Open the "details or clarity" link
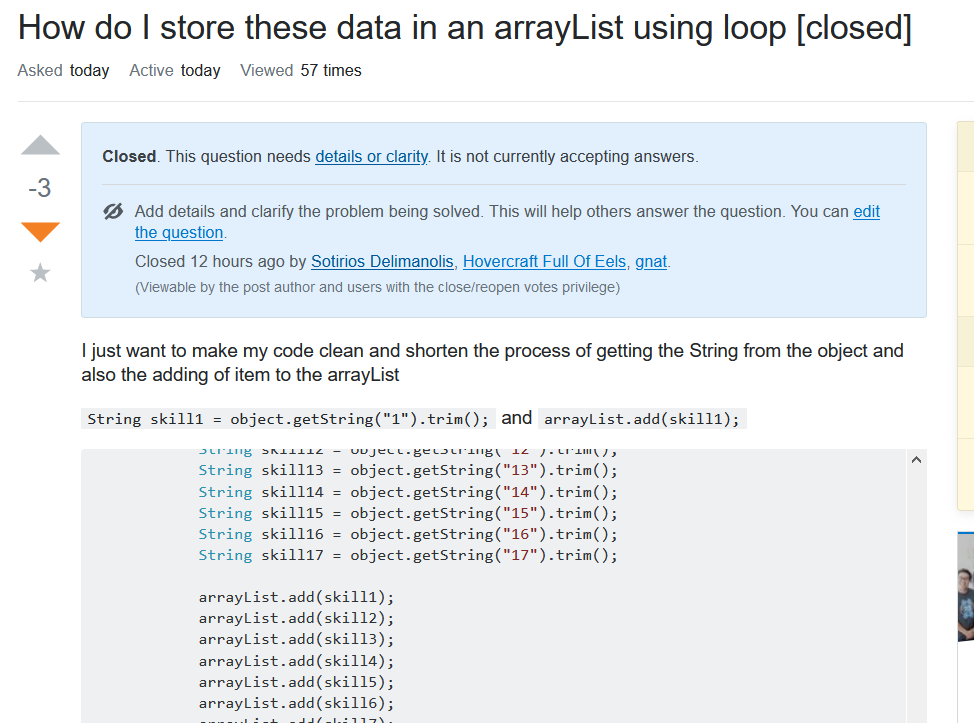This screenshot has width=974, height=723. tap(371, 156)
